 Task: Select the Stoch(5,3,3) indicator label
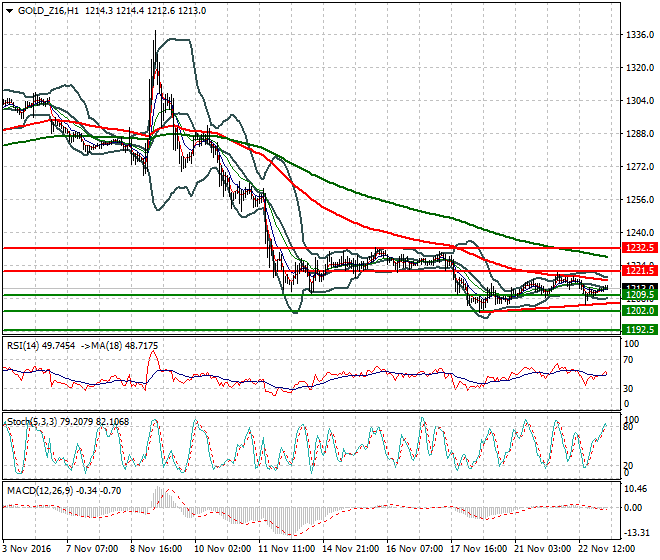(x=32, y=421)
